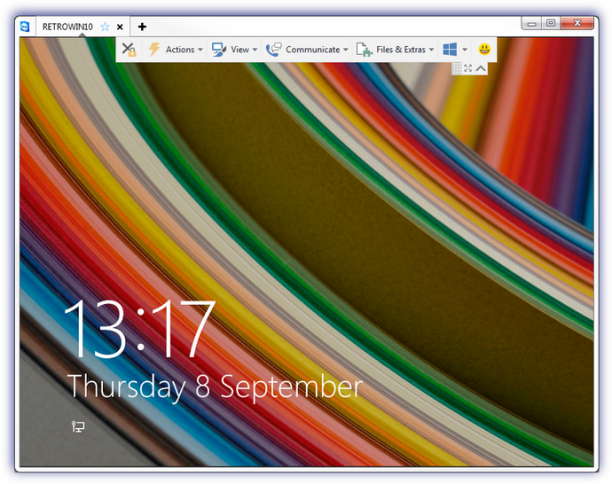Open the Communicate menu

click(307, 50)
